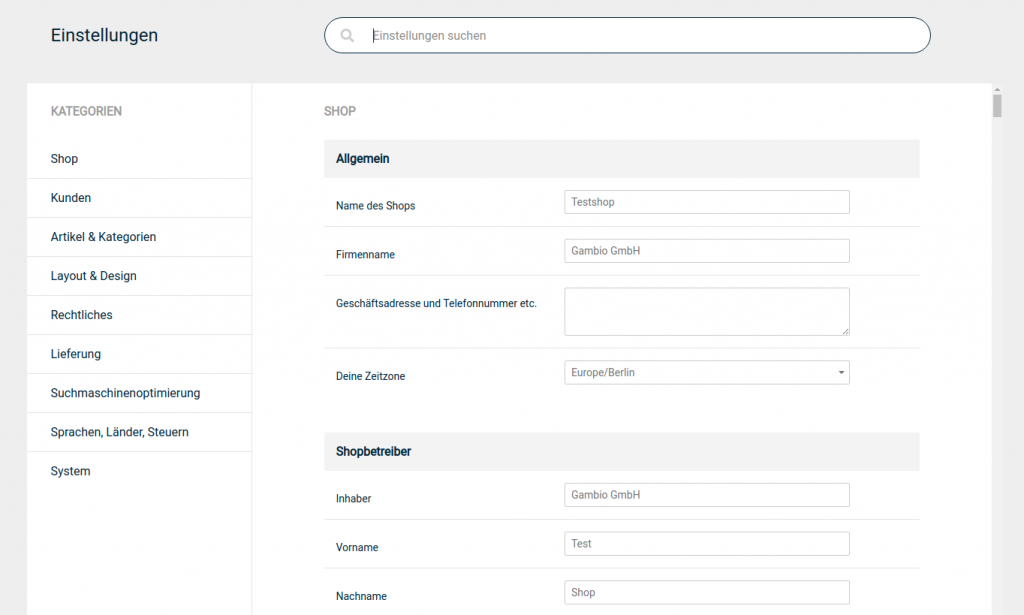Select the System category
This screenshot has width=1024, height=615.
click(x=70, y=471)
